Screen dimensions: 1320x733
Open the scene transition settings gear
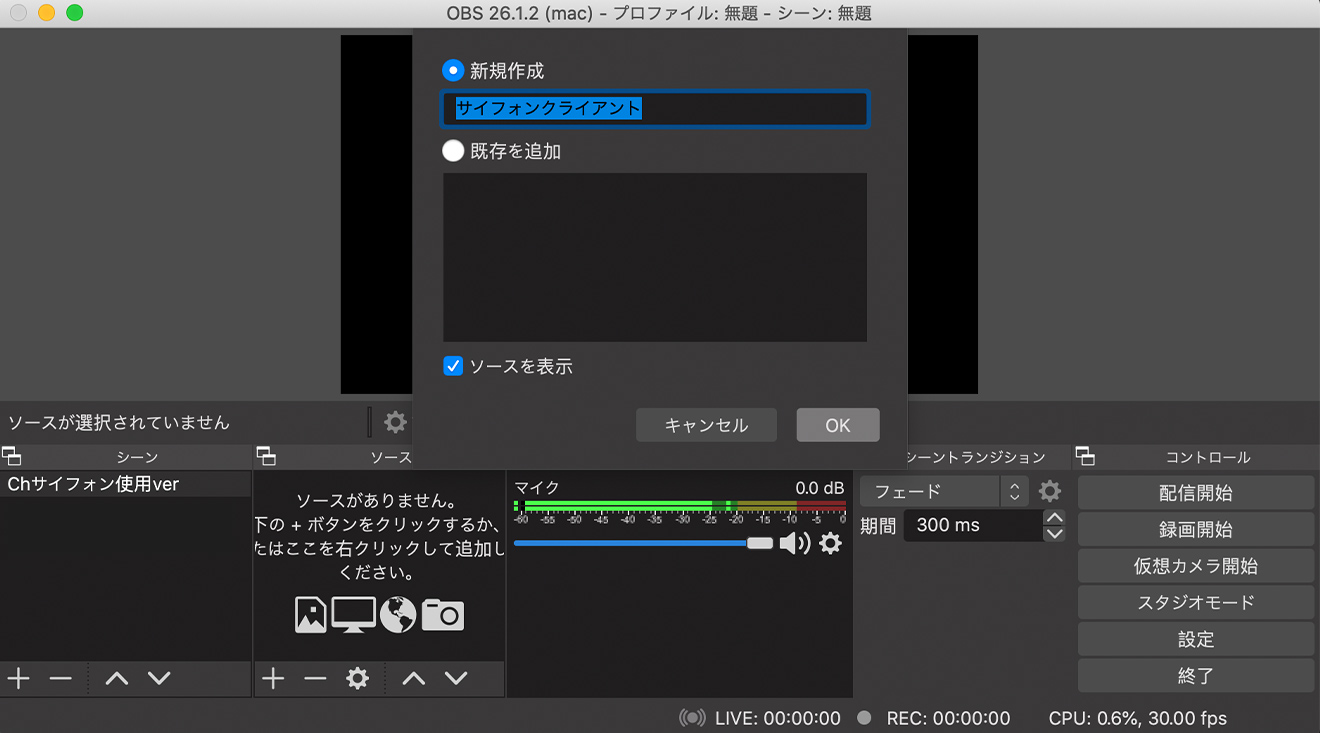click(x=1049, y=491)
